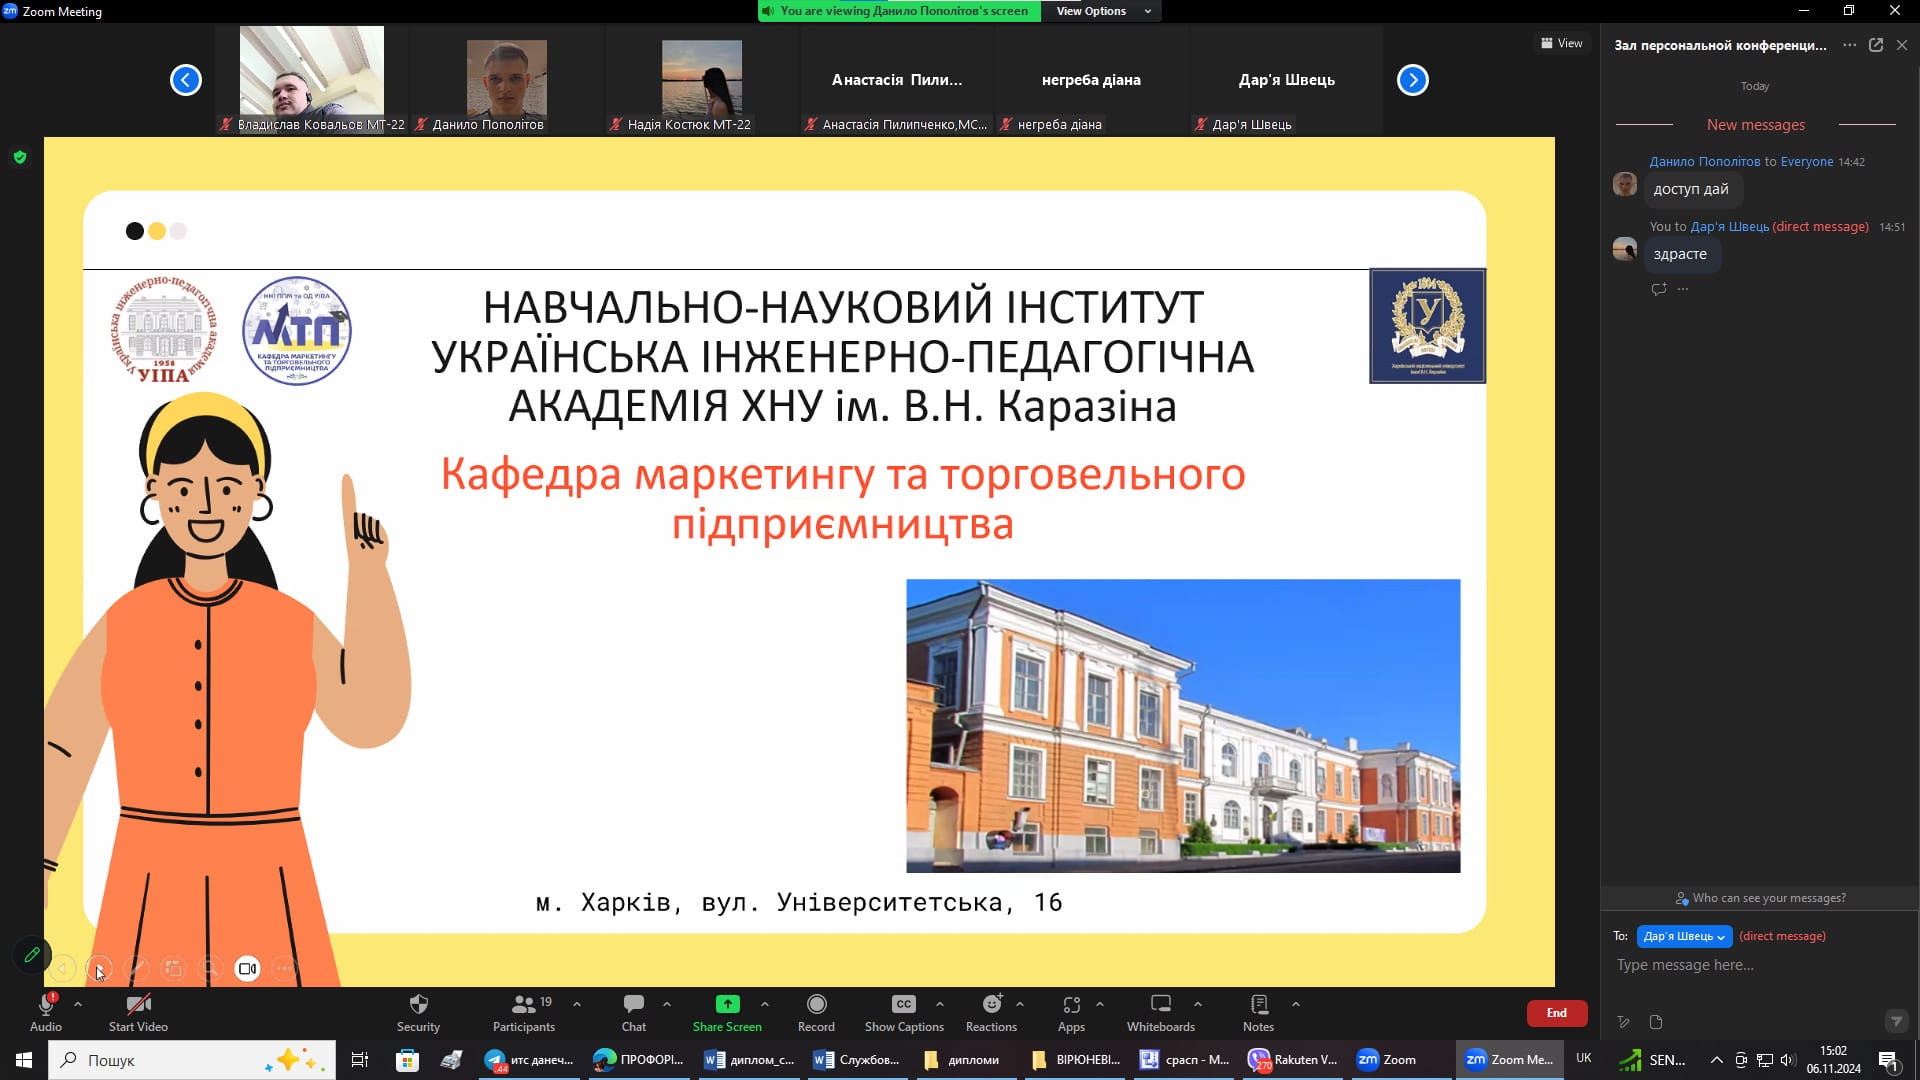Screen dimensions: 1920x1080
Task: Pop out the chat panel window
Action: click(1876, 45)
